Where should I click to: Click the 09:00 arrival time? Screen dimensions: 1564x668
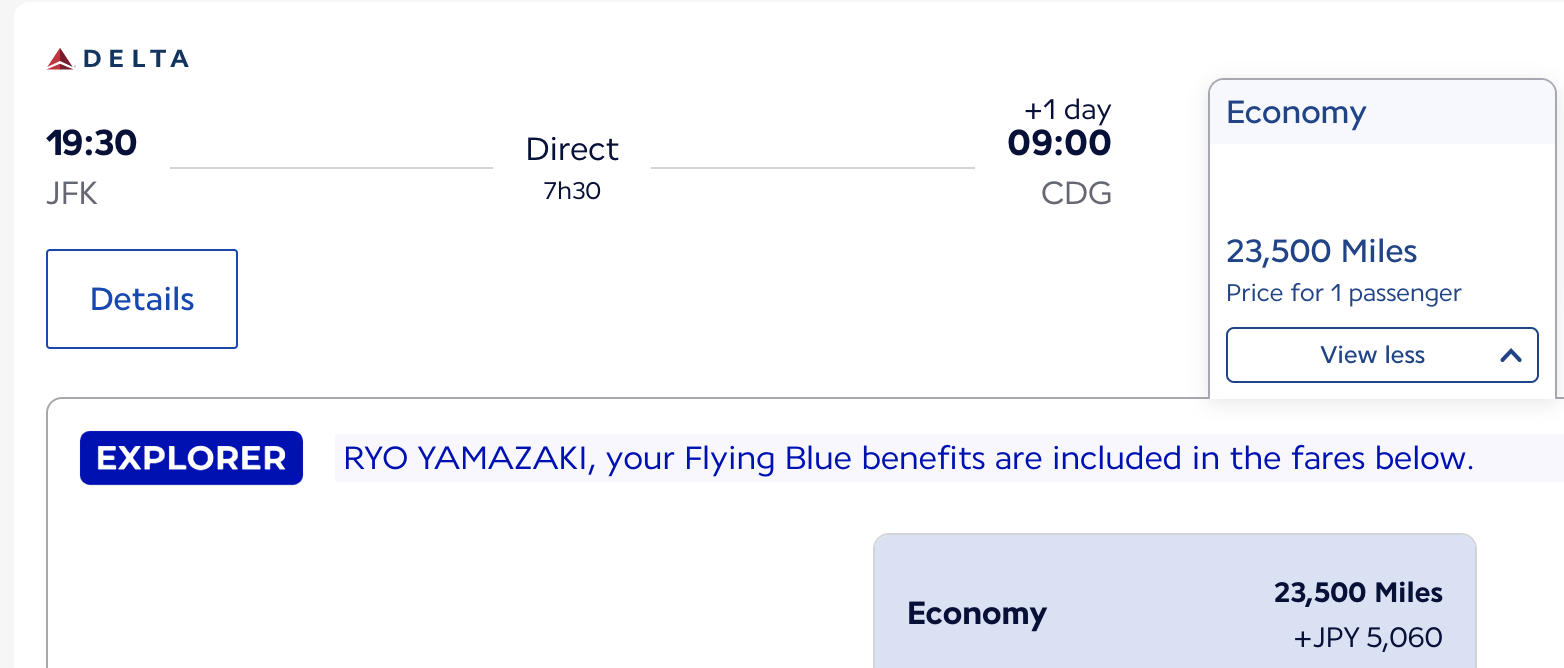pos(1059,144)
